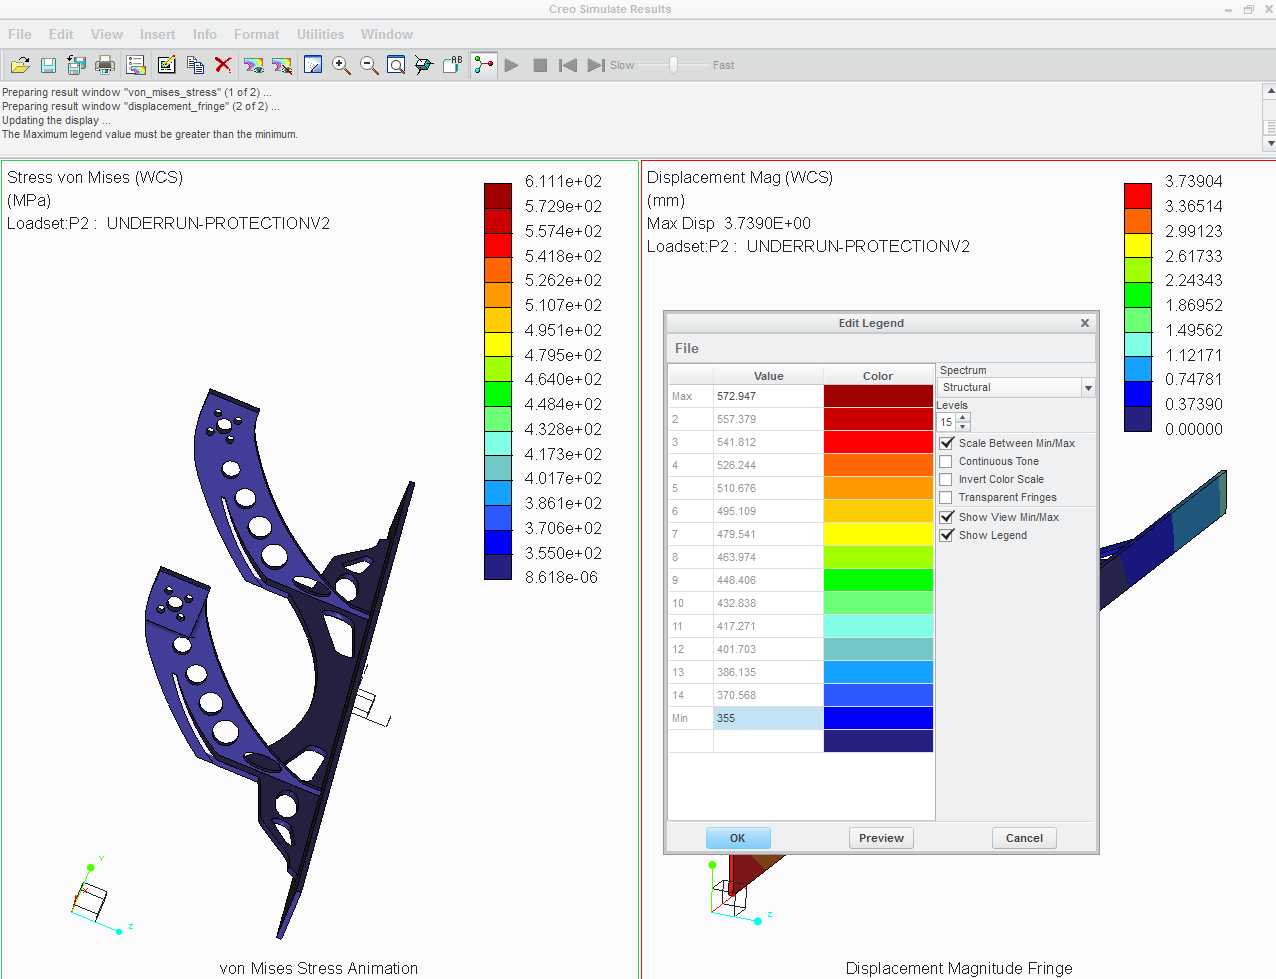Open the Utilities menu
Viewport: 1276px width, 979px height.
(x=320, y=34)
